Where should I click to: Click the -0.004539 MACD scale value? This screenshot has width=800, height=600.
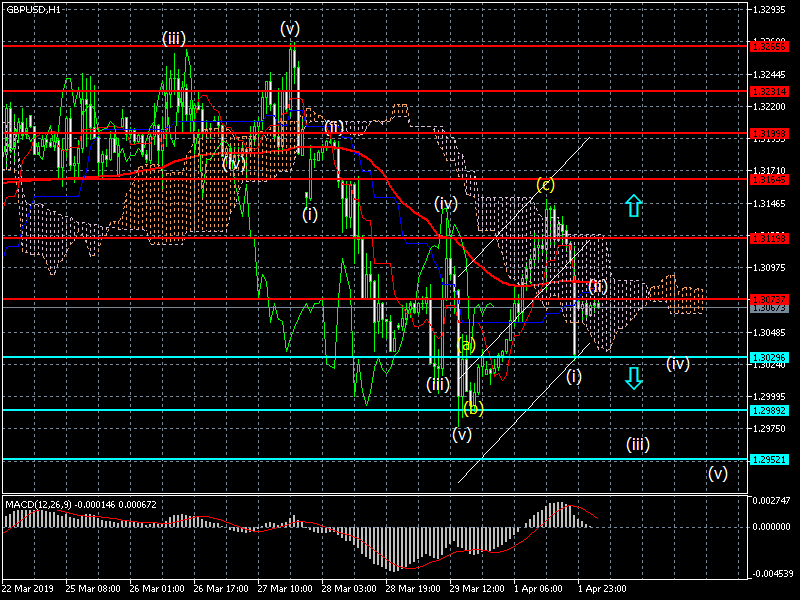click(x=772, y=574)
